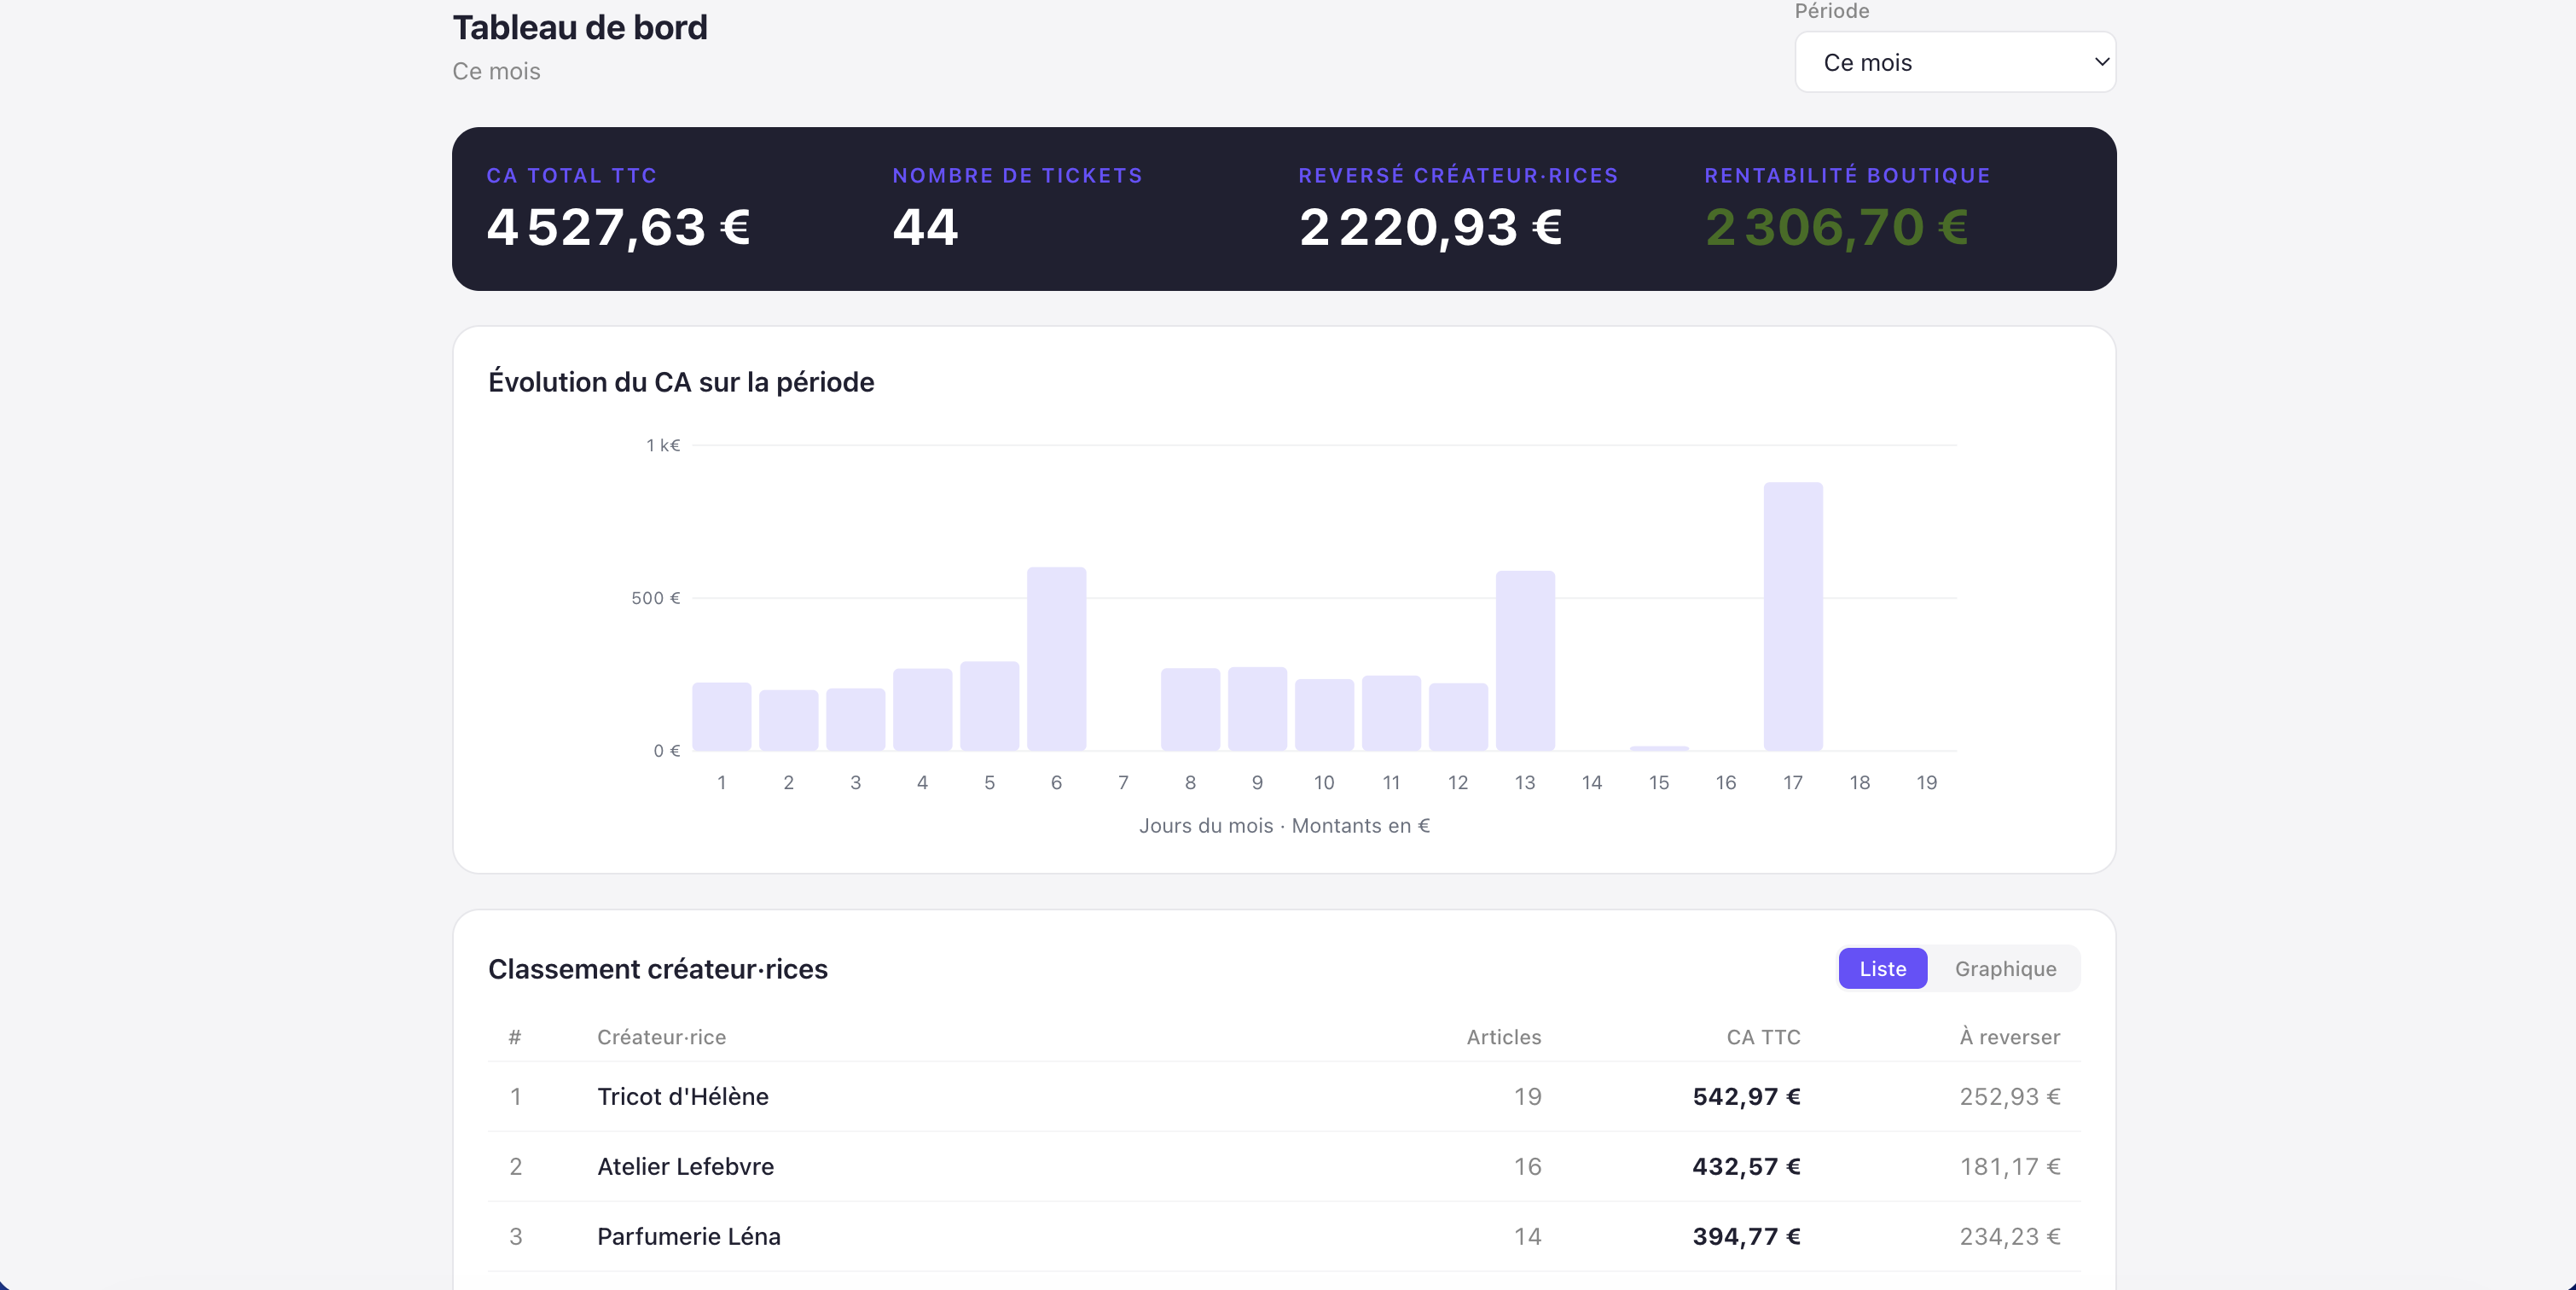Screen dimensions: 2576x1290
Task: Click the CA bar for day 5
Action: [x=990, y=705]
